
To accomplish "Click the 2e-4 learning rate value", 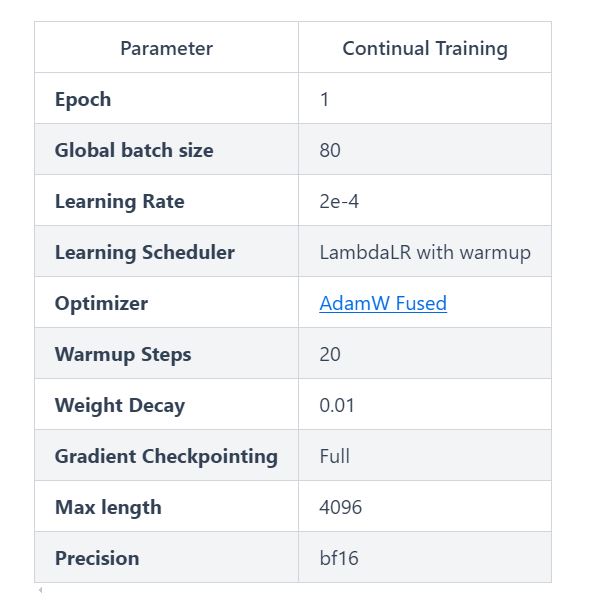I will (339, 201).
